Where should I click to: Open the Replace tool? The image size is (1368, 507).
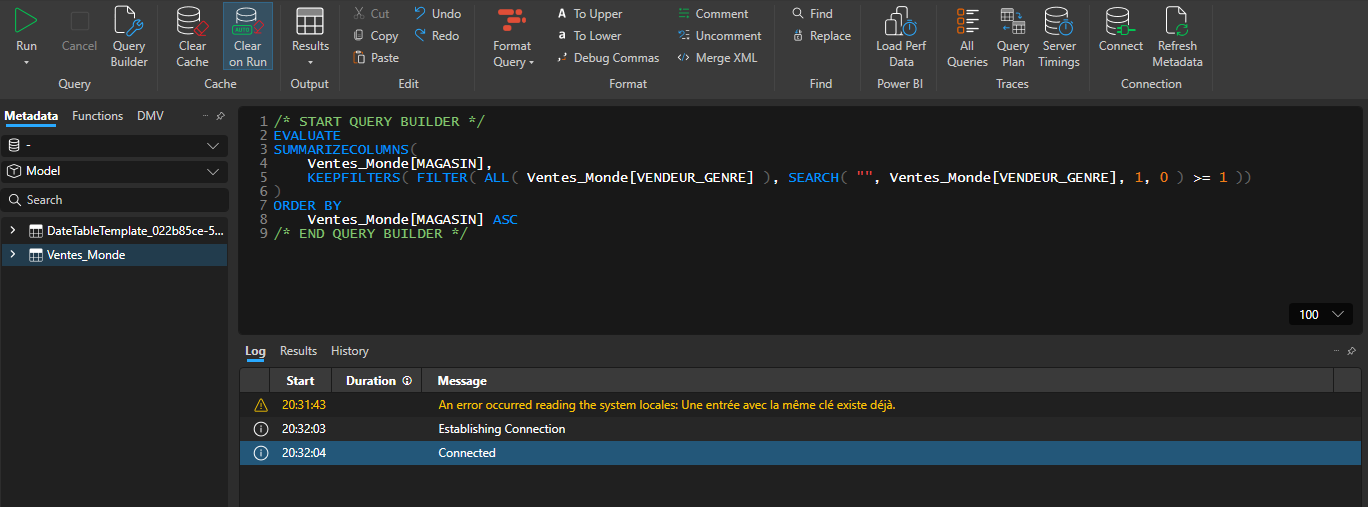pyautogui.click(x=821, y=36)
